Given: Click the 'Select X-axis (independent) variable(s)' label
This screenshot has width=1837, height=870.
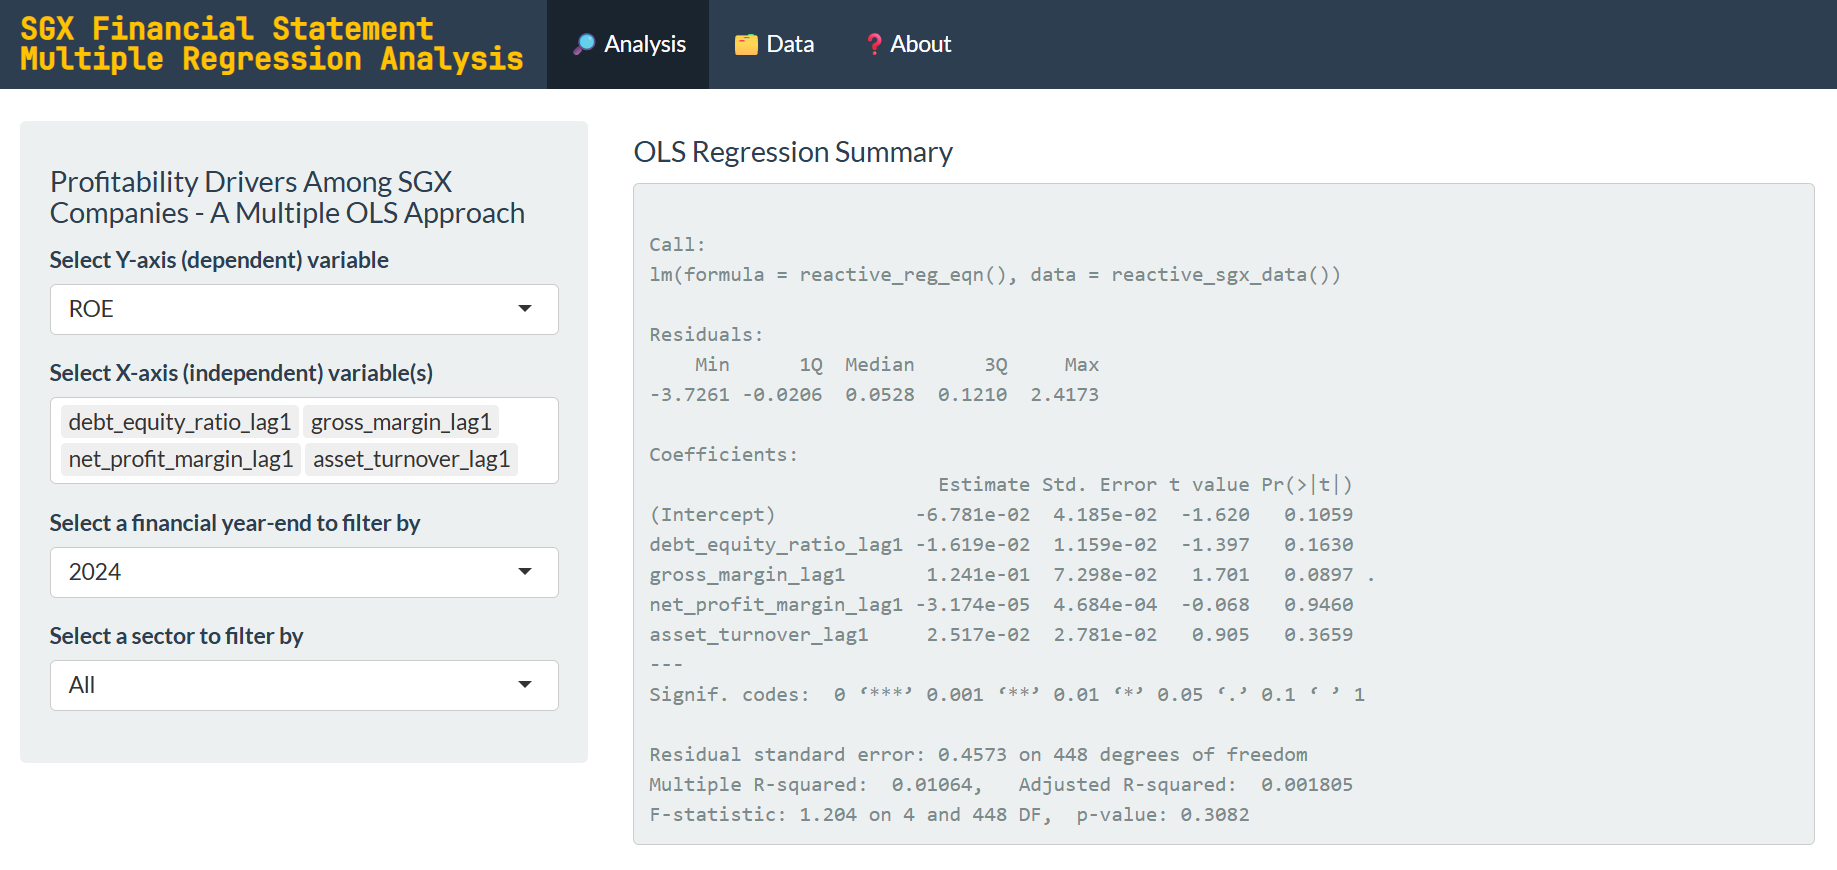Looking at the screenshot, I should coord(241,373).
